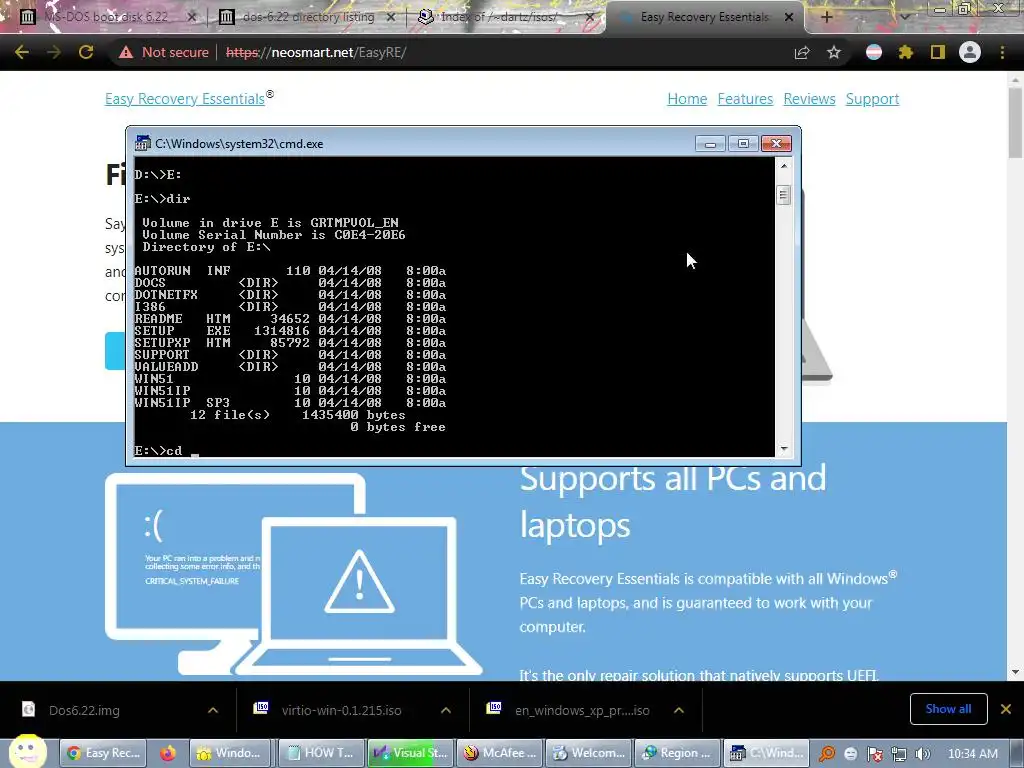
Task: Switch to the Visual St... taskbar button
Action: tap(410, 753)
